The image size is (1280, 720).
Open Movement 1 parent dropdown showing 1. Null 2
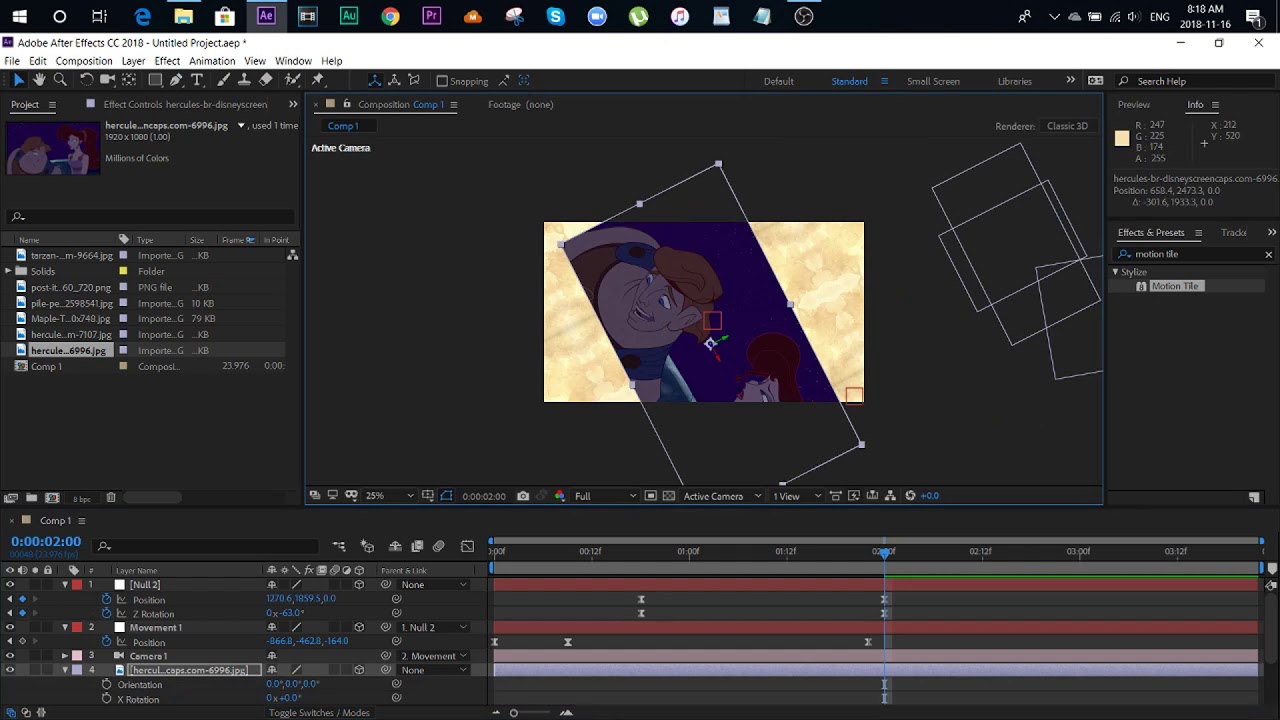[x=433, y=628]
